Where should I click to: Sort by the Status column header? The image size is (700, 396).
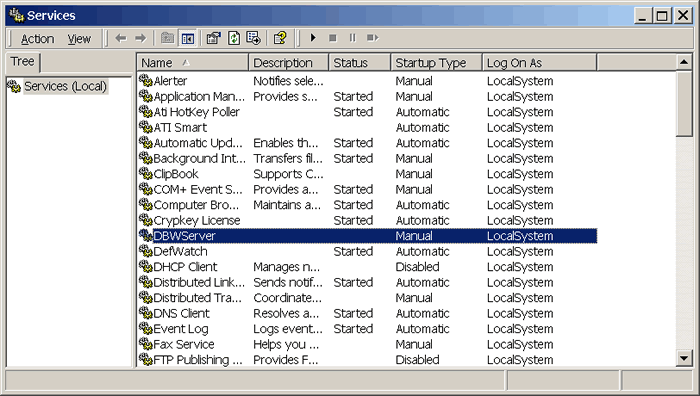(x=360, y=63)
